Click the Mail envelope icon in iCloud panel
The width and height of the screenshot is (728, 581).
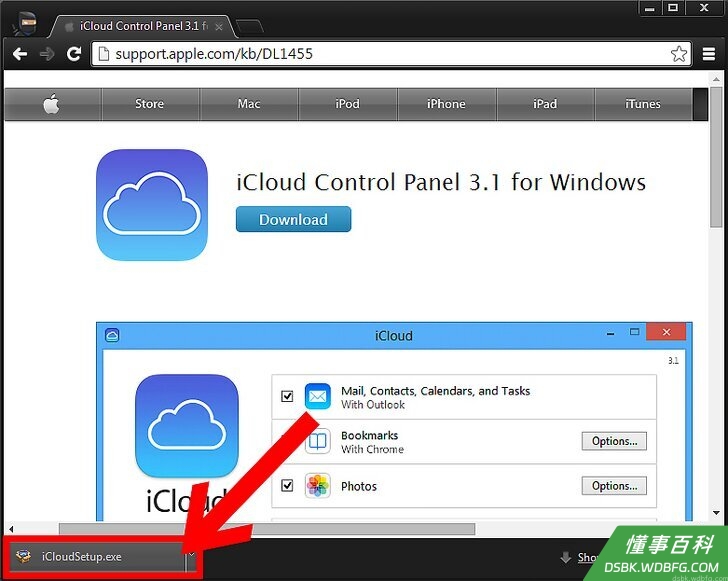[x=318, y=396]
